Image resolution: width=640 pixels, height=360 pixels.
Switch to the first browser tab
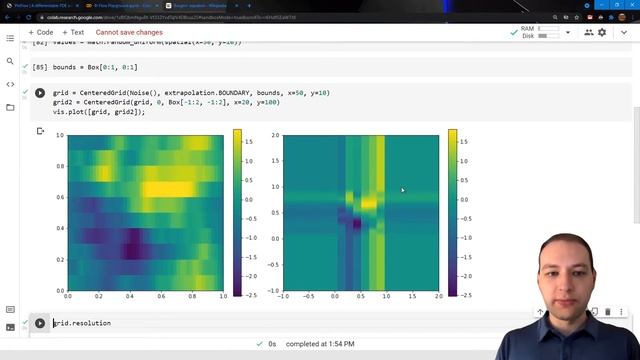pyautogui.click(x=41, y=6)
